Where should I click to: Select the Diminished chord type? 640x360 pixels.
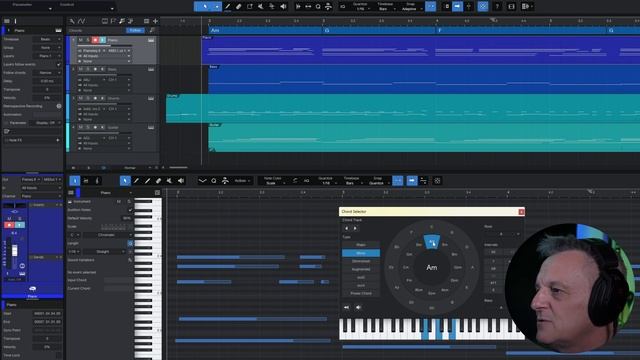coord(361,261)
